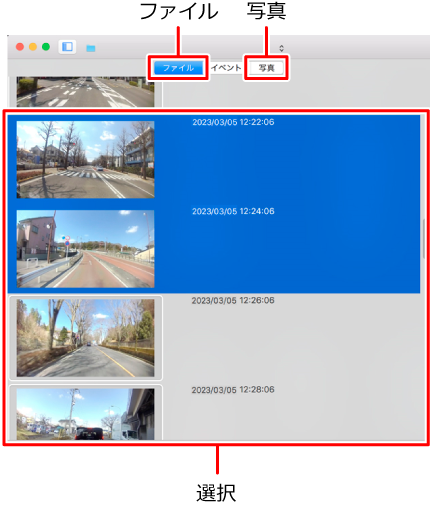The image size is (432, 510).
Task: Switch to the イベント tab
Action: [x=226, y=68]
